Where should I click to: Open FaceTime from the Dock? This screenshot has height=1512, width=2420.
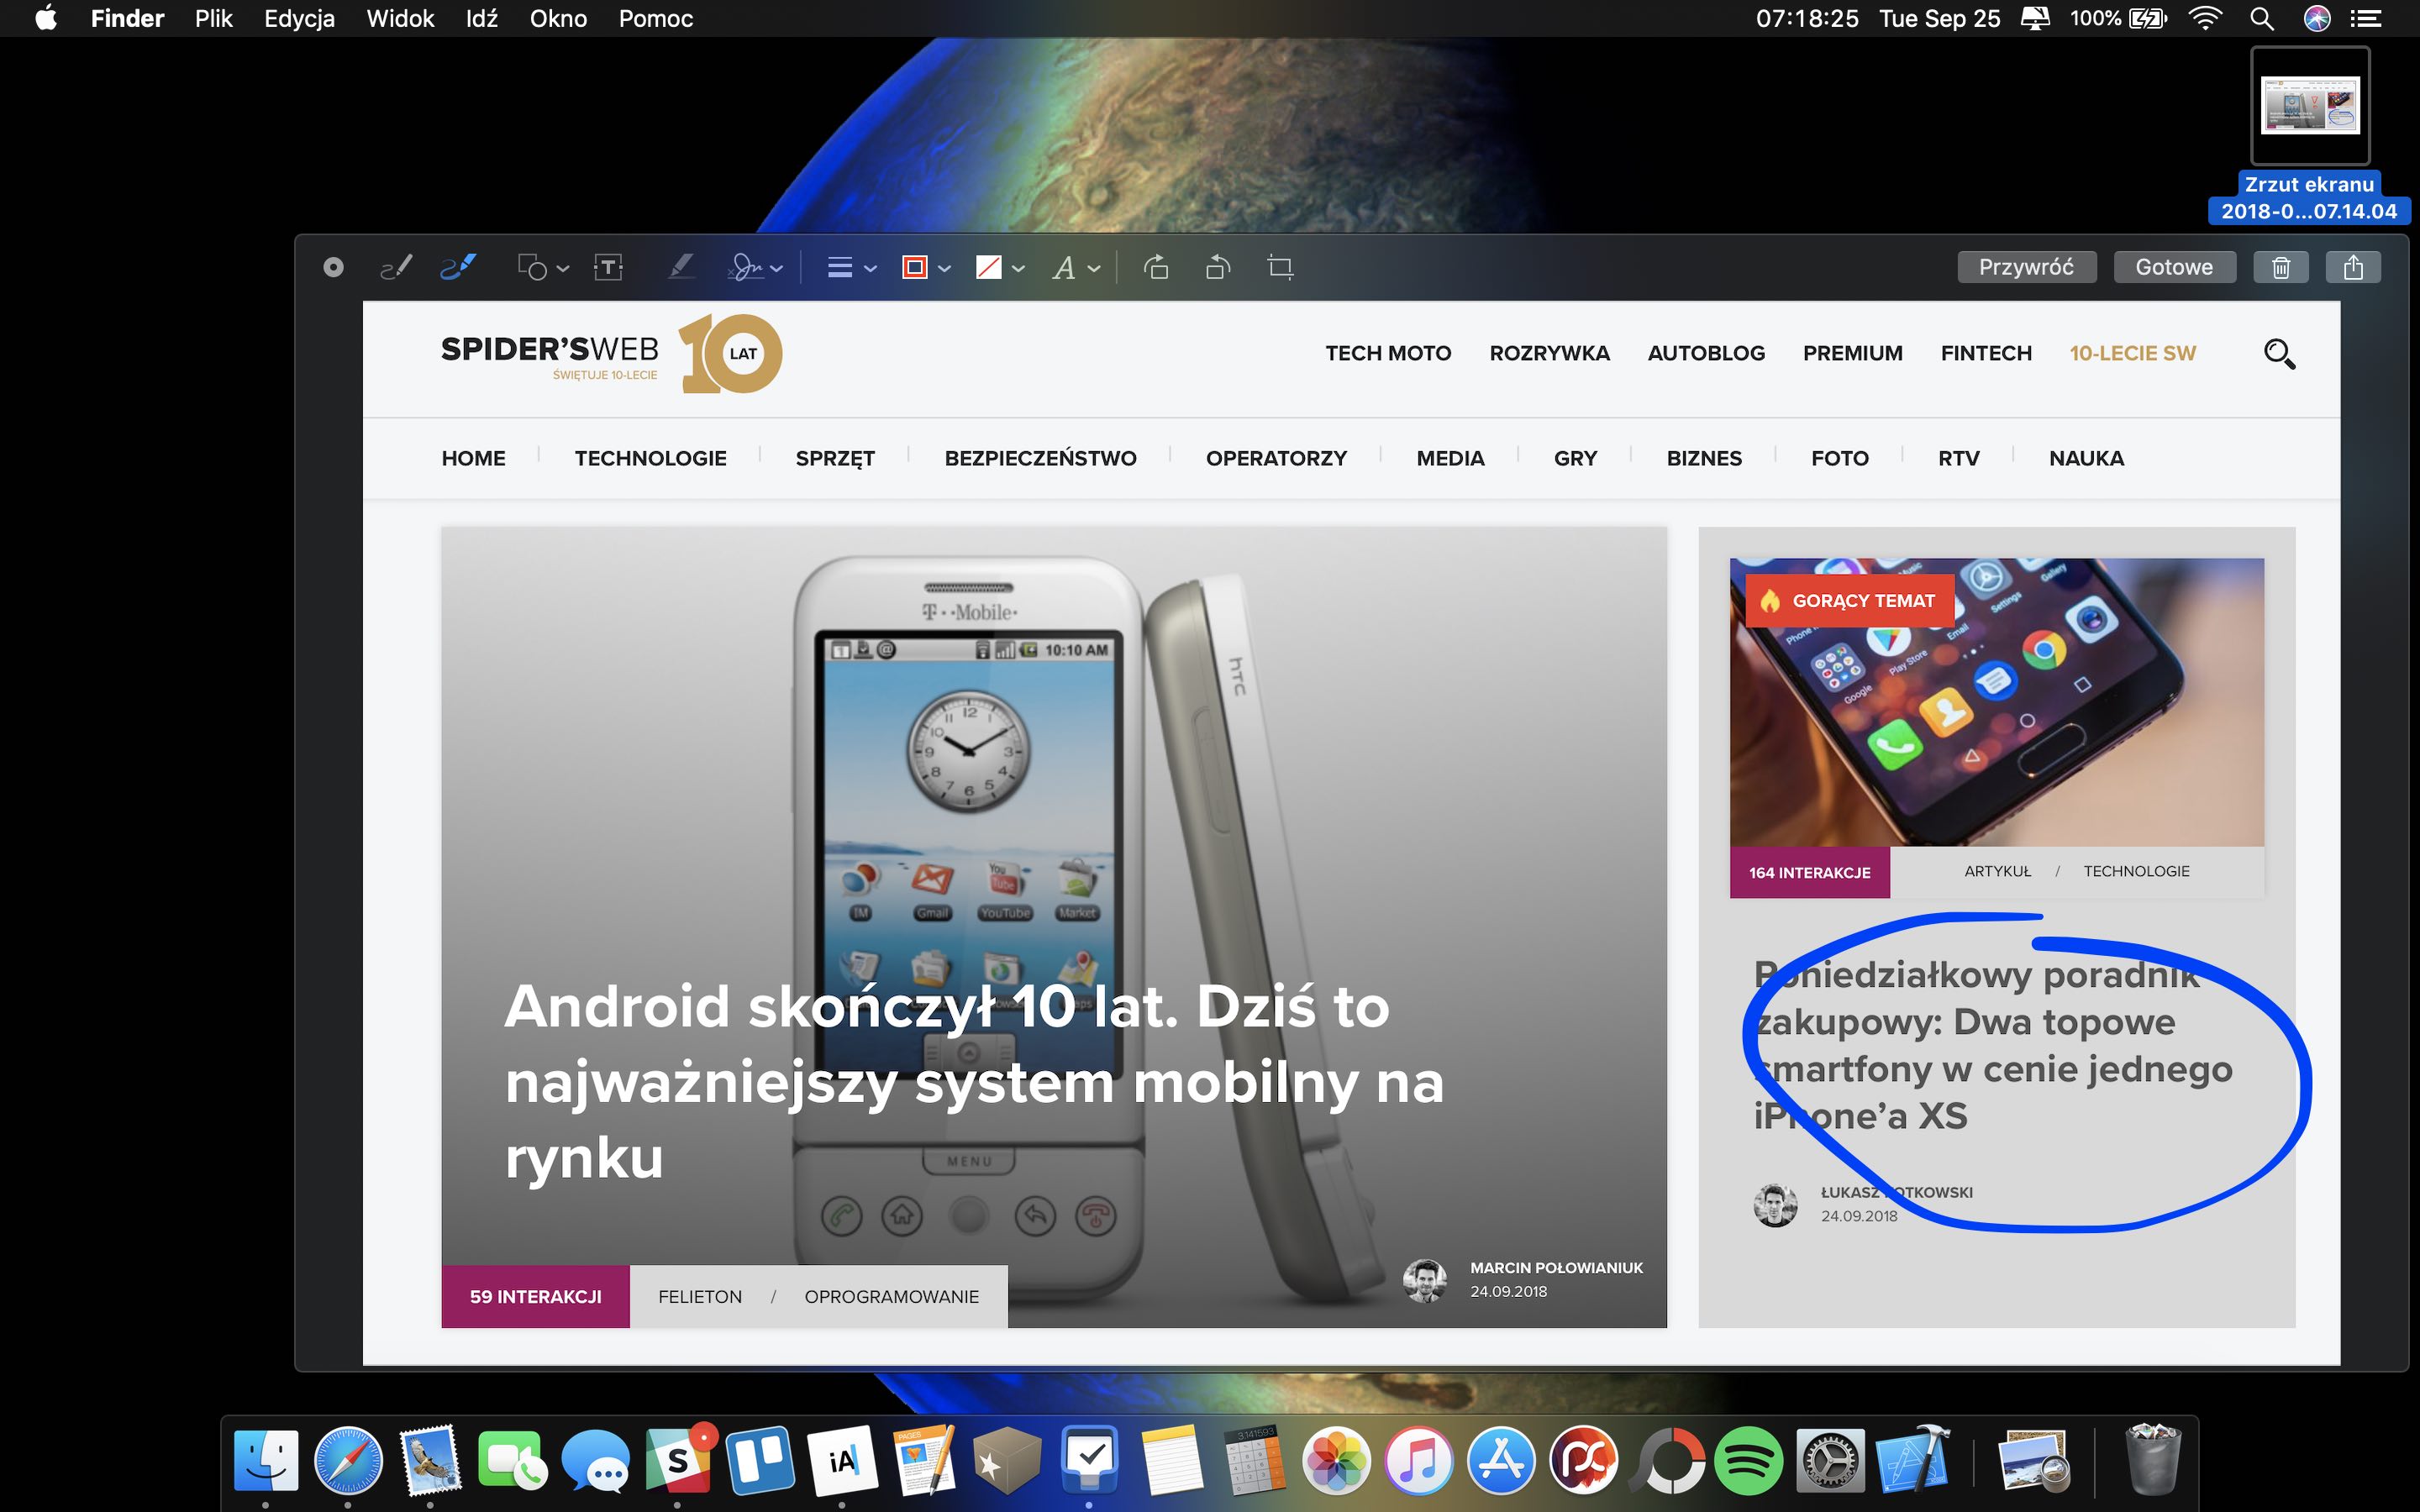point(512,1460)
